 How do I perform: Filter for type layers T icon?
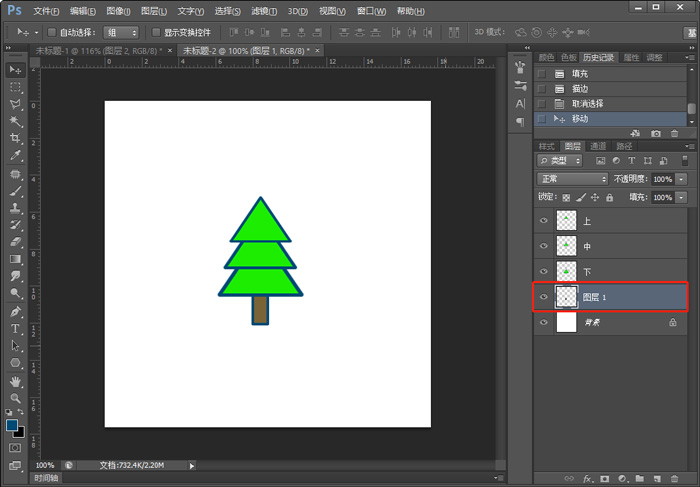pyautogui.click(x=631, y=161)
